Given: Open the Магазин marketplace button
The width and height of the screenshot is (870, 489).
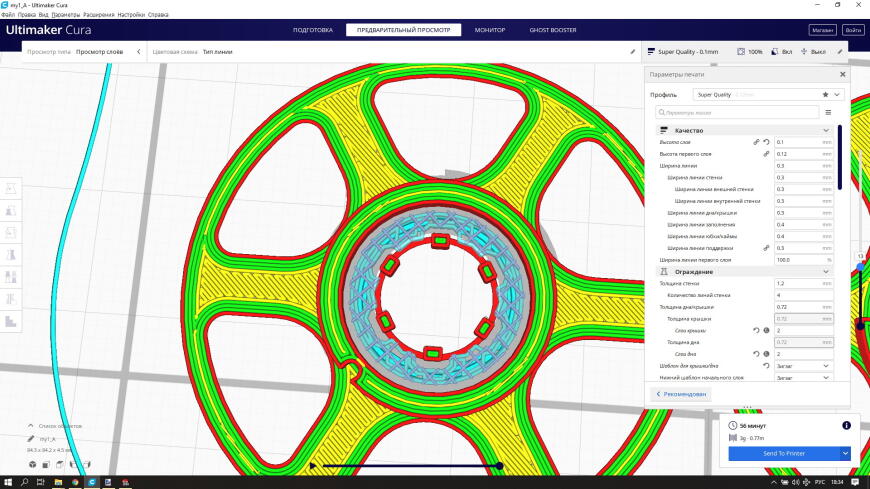Looking at the screenshot, I should pyautogui.click(x=822, y=30).
